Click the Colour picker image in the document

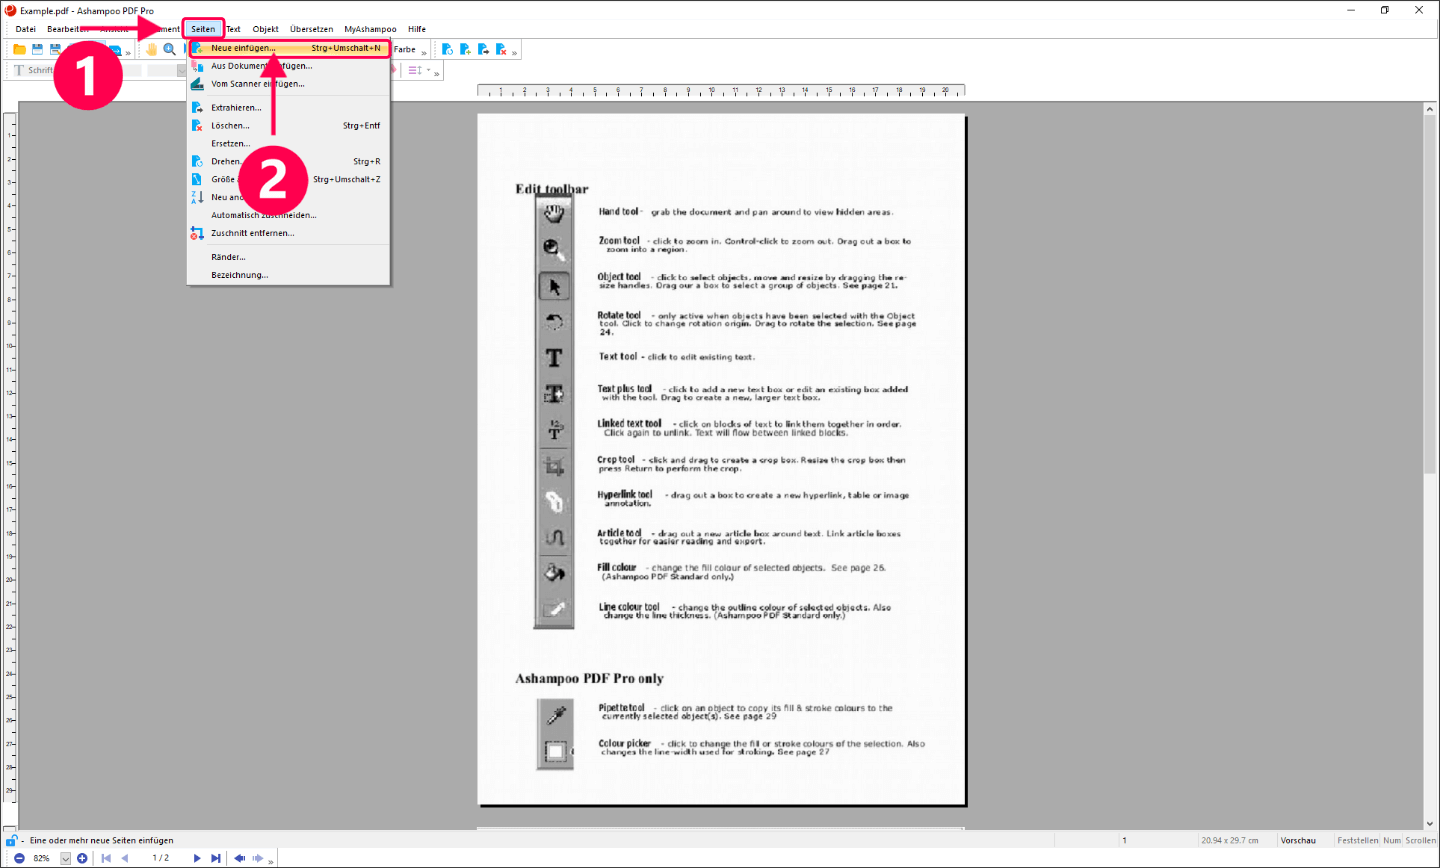(556, 751)
